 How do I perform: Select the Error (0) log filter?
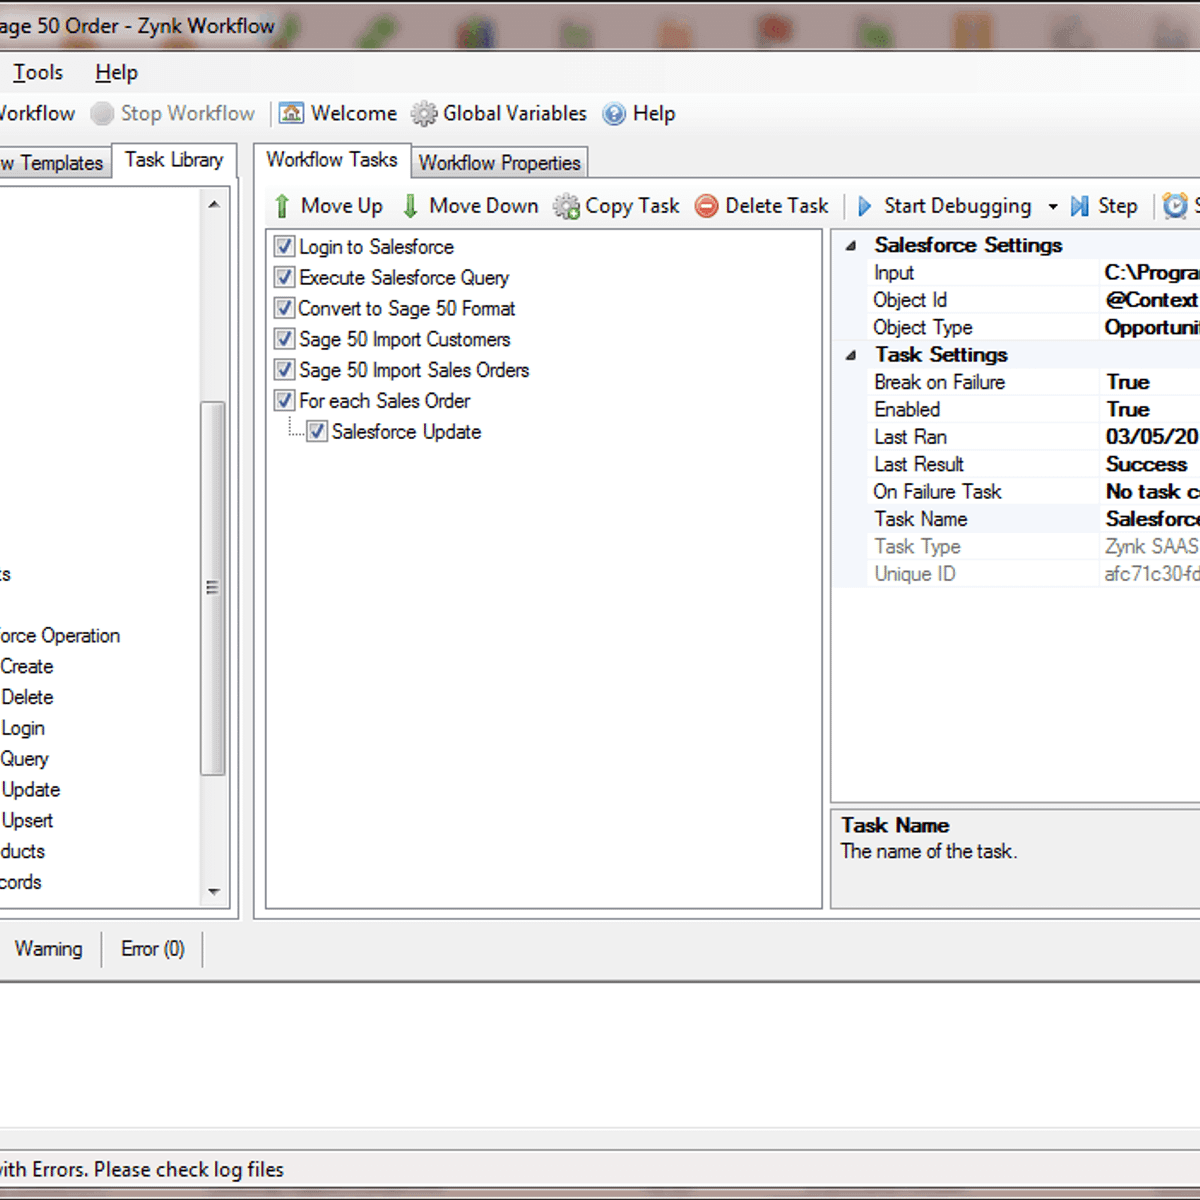[x=152, y=949]
